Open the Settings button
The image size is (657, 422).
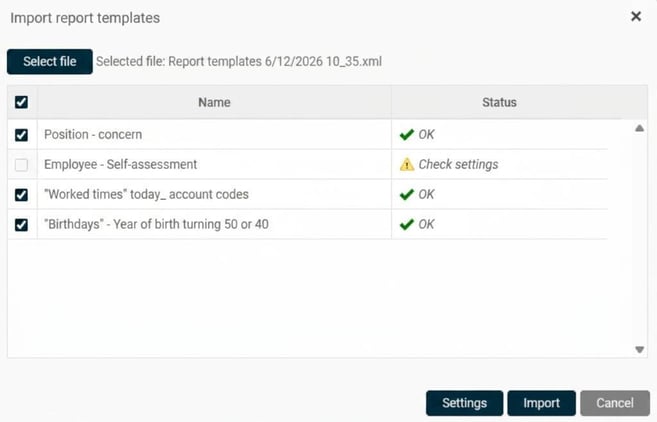click(x=464, y=403)
